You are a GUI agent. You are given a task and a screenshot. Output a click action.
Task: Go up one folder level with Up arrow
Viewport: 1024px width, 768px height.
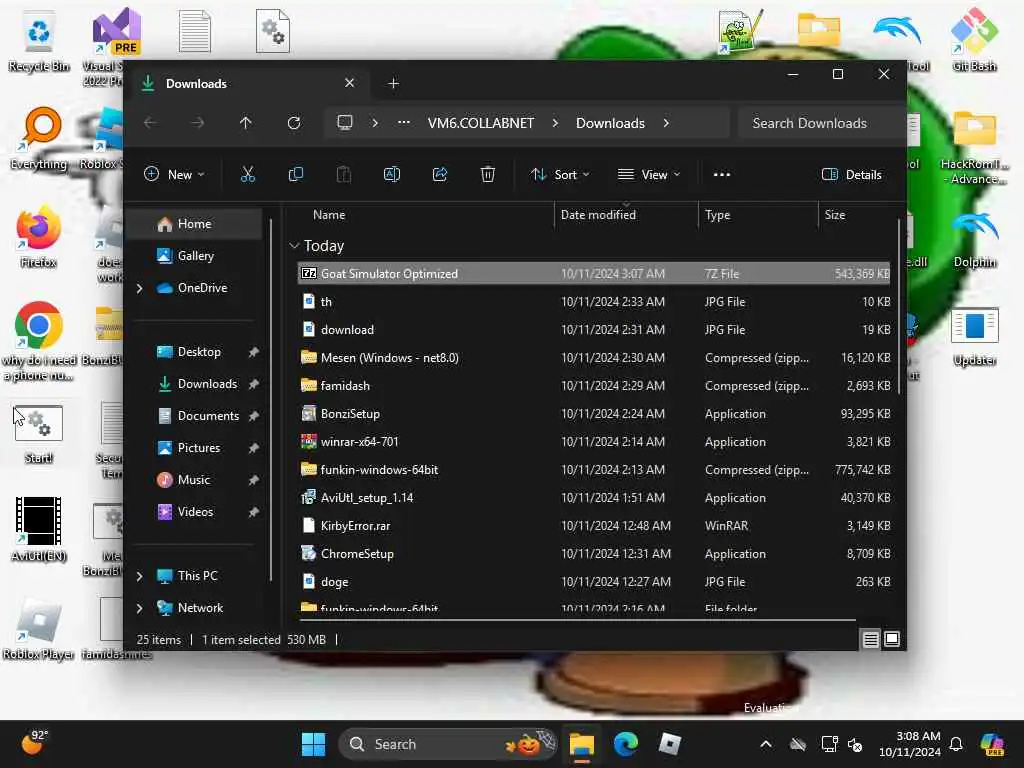pos(246,123)
